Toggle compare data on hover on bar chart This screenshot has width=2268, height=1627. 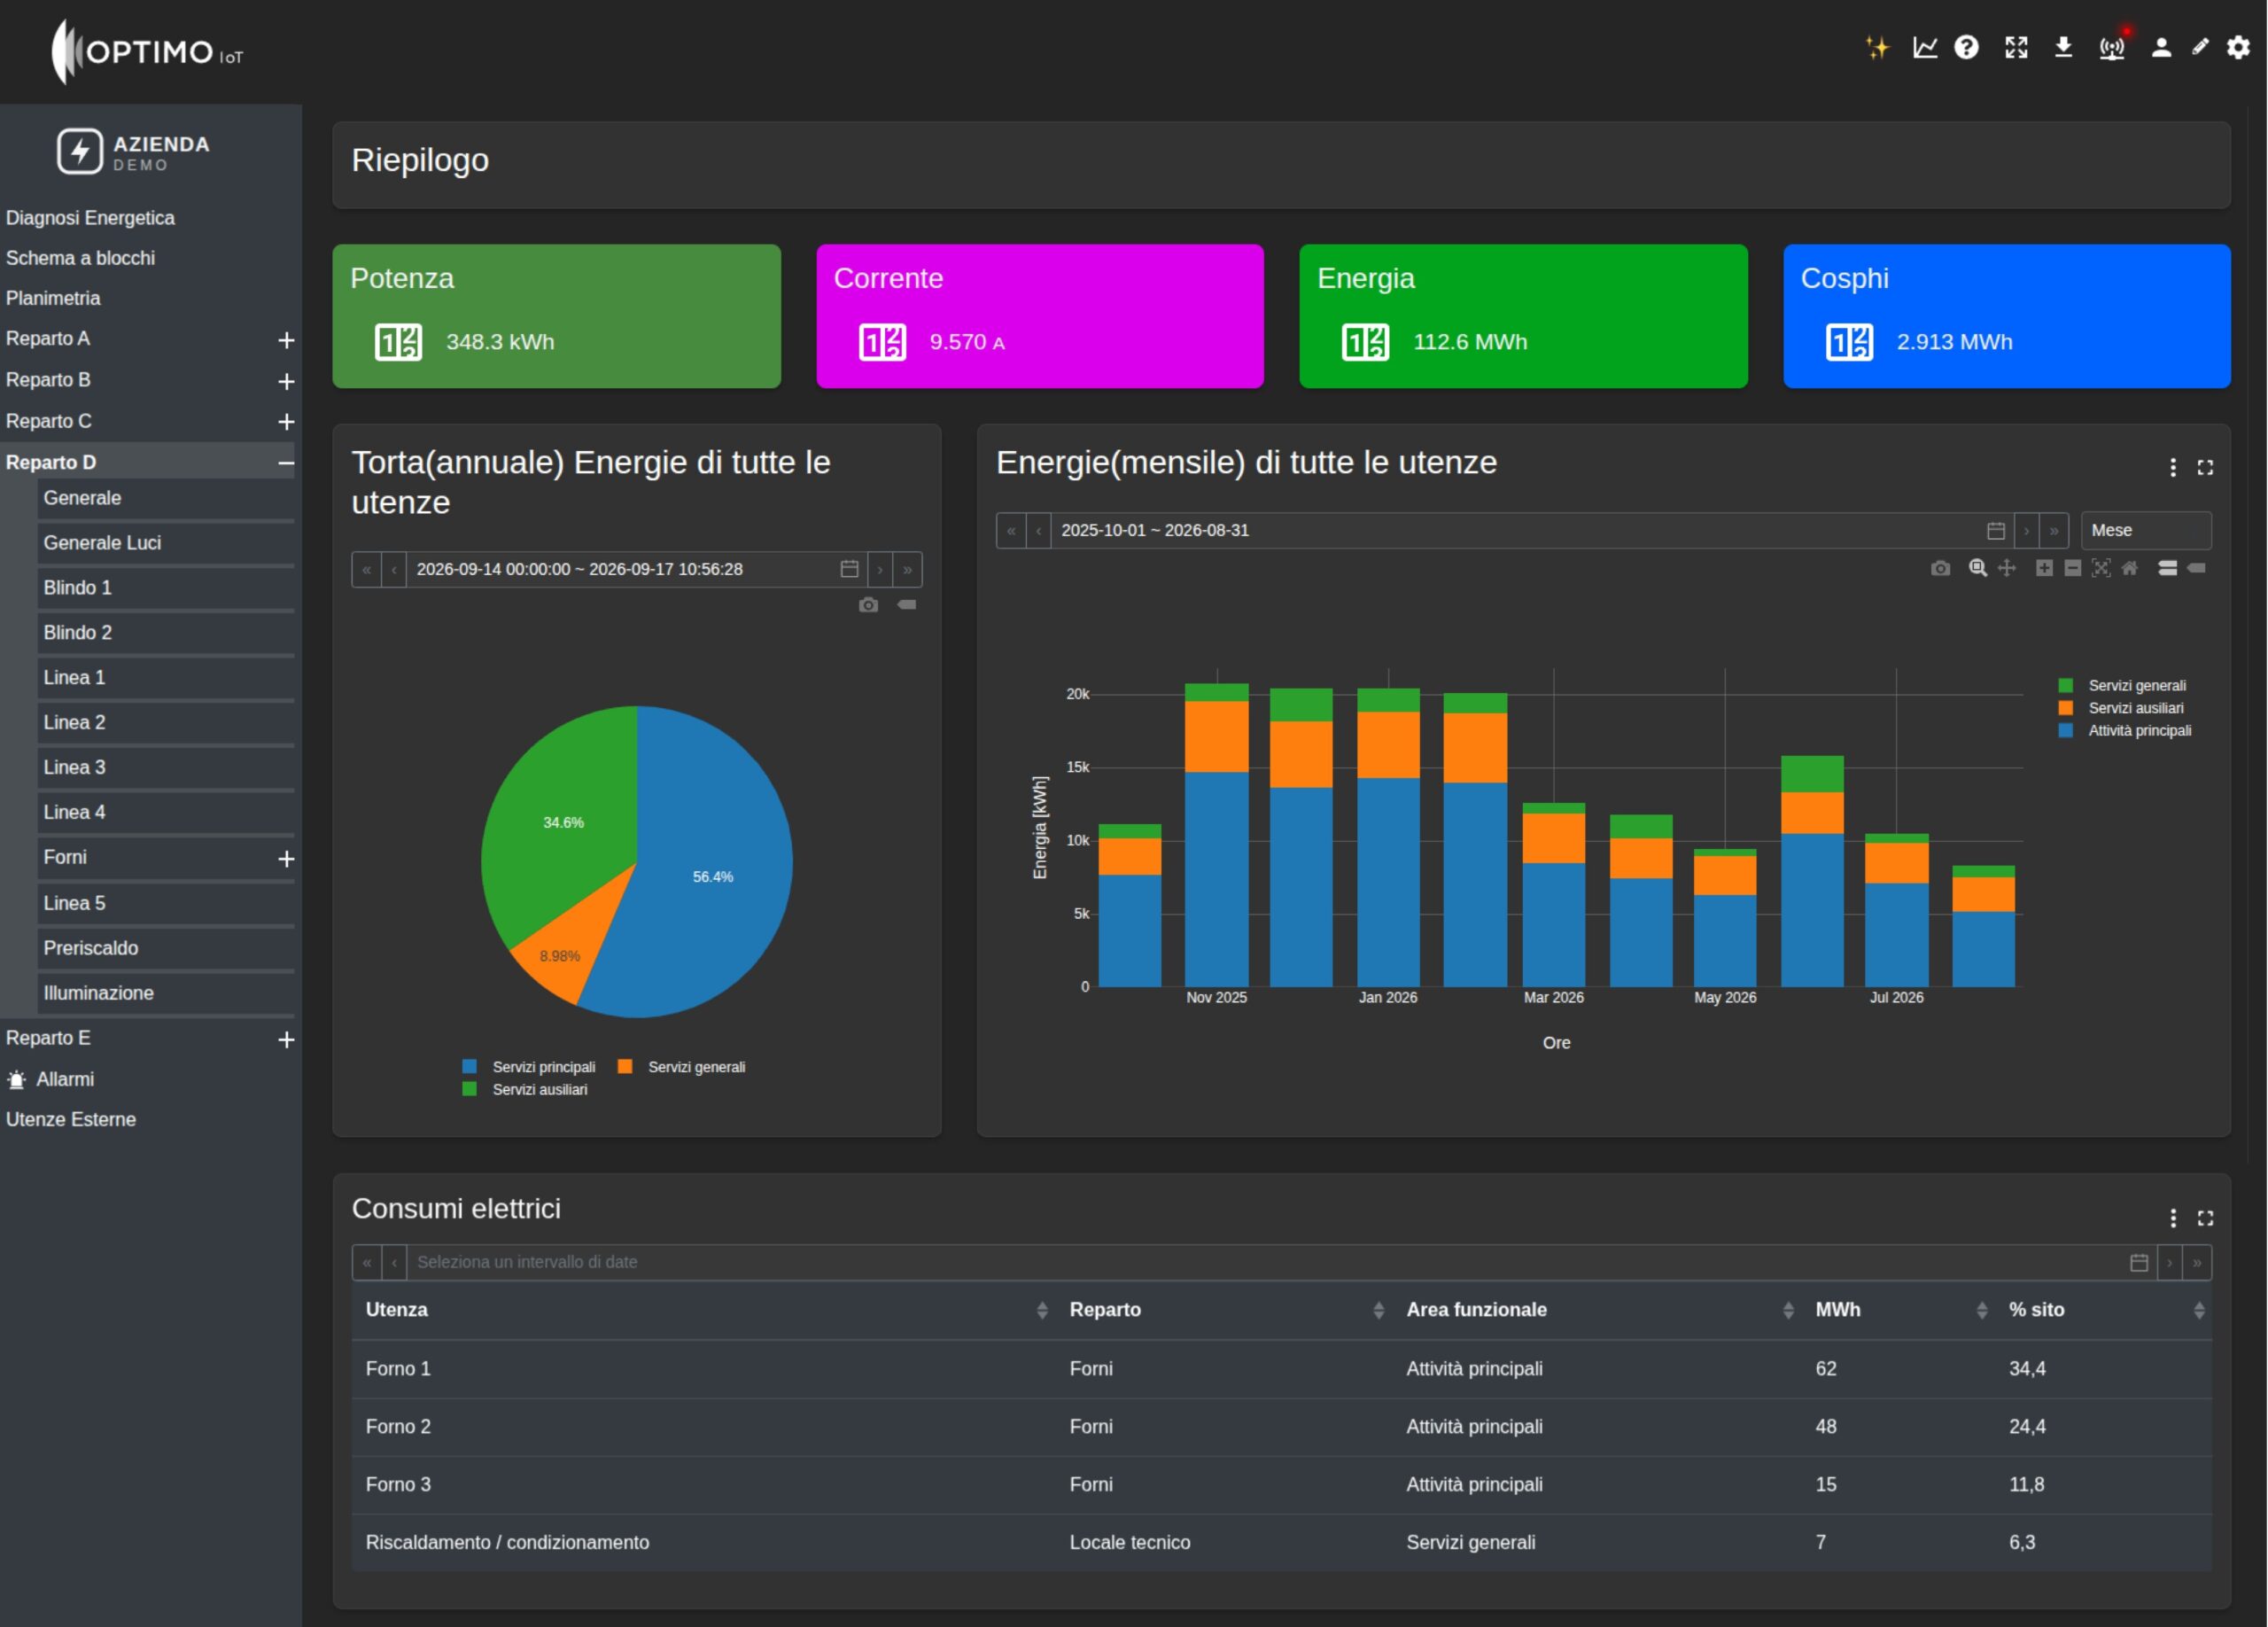(x=2167, y=568)
